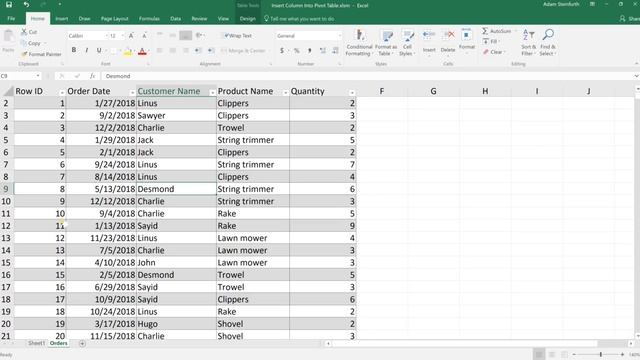Switch to the Sheet1 tab
This screenshot has width=640, height=360.
pos(36,343)
